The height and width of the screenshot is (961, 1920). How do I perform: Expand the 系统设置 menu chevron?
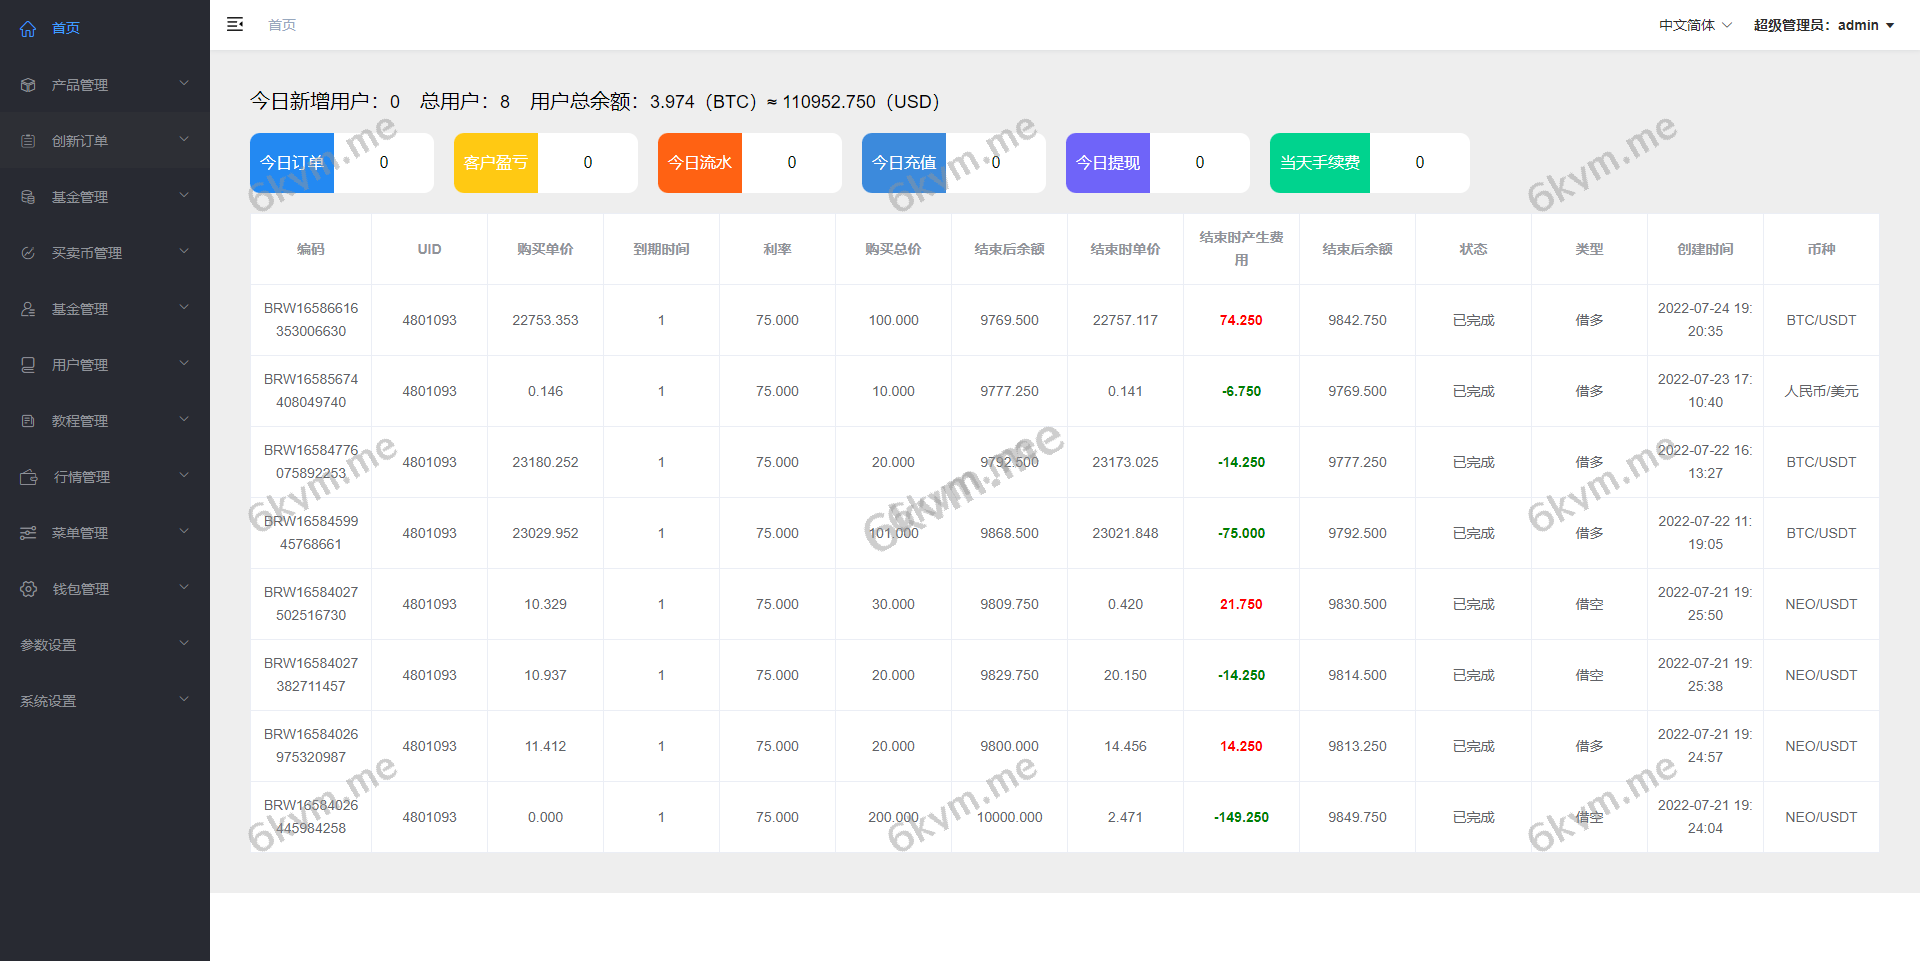(184, 699)
